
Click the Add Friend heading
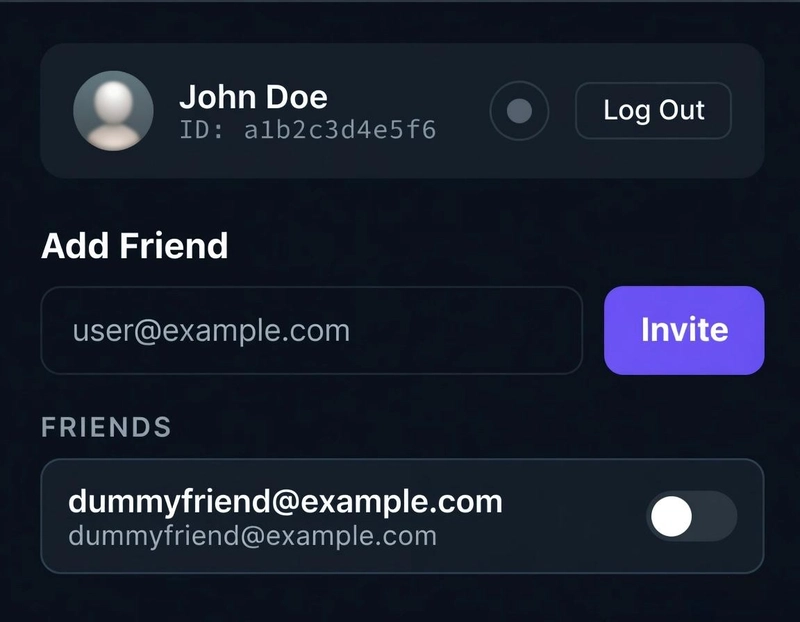134,246
